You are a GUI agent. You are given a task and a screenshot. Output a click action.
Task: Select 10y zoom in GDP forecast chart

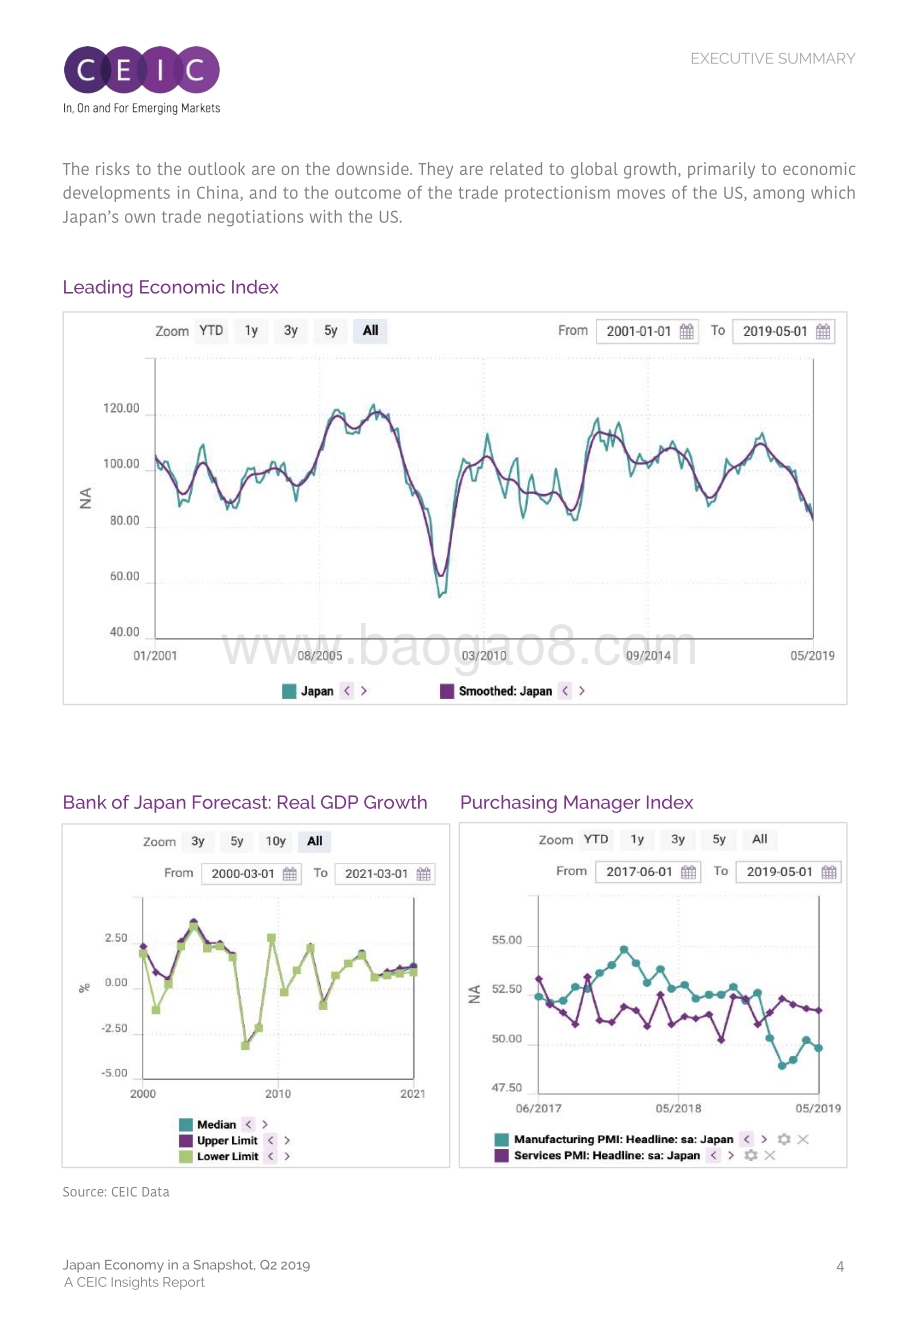pyautogui.click(x=276, y=842)
